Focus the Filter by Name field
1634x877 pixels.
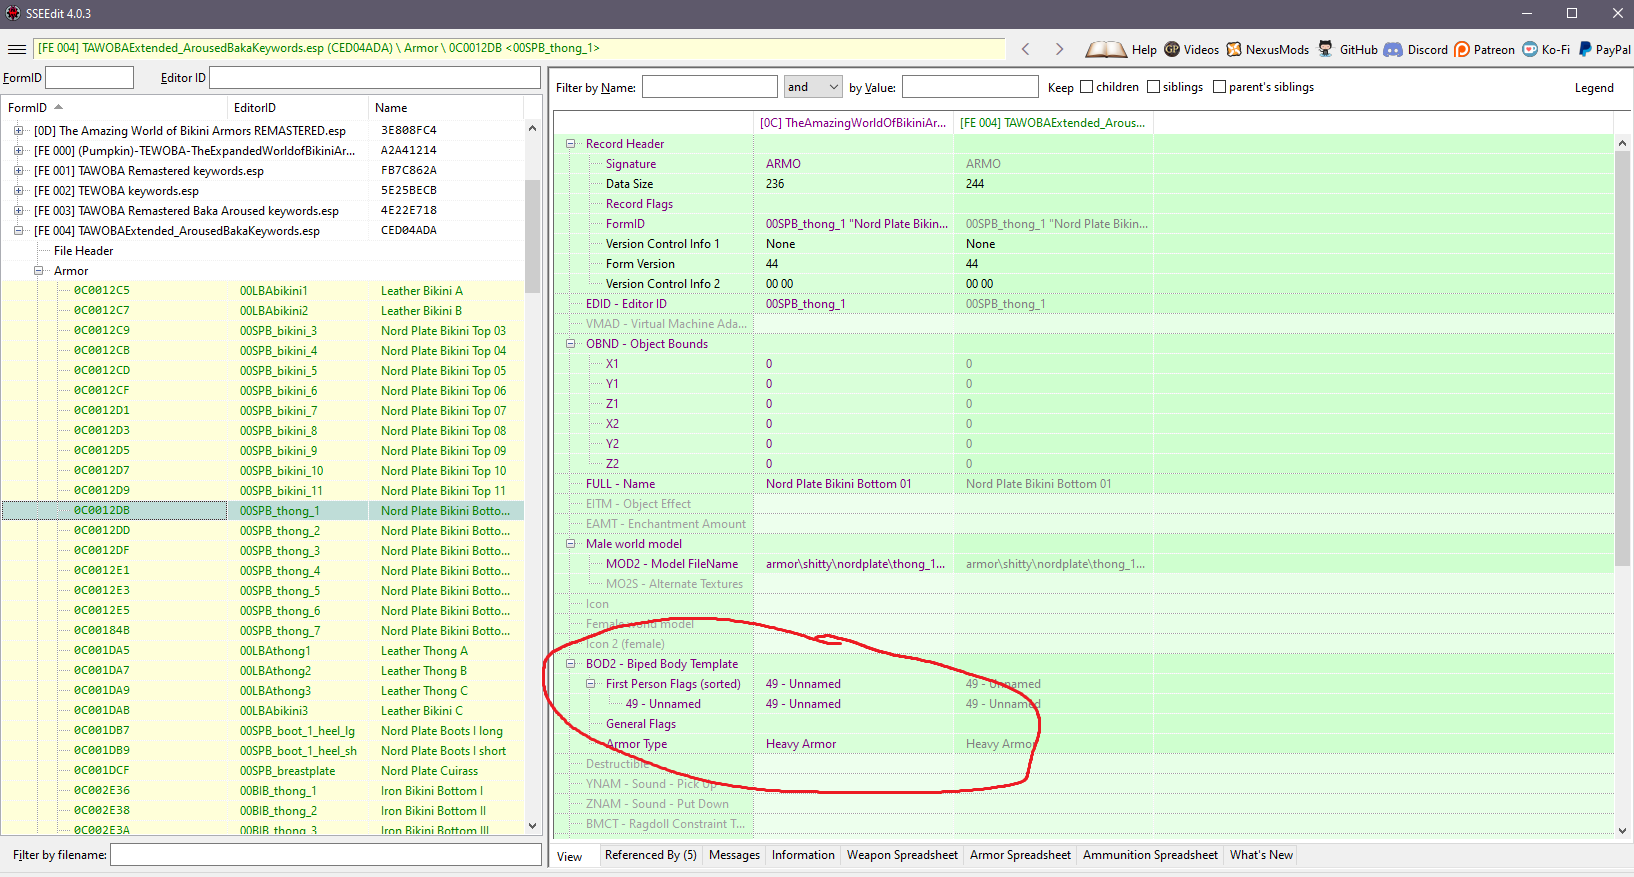tap(710, 87)
